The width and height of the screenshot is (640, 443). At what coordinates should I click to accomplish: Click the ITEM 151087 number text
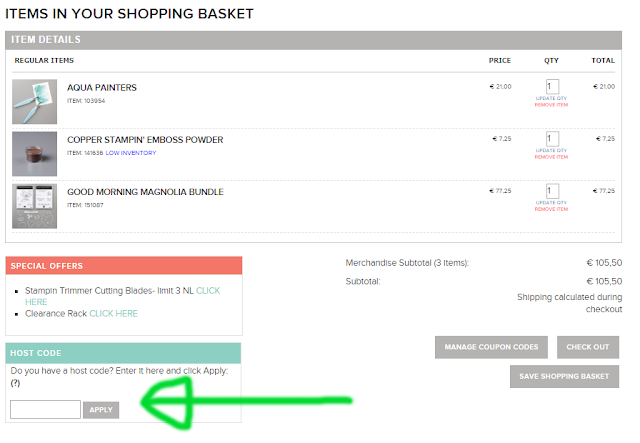pyautogui.click(x=85, y=205)
